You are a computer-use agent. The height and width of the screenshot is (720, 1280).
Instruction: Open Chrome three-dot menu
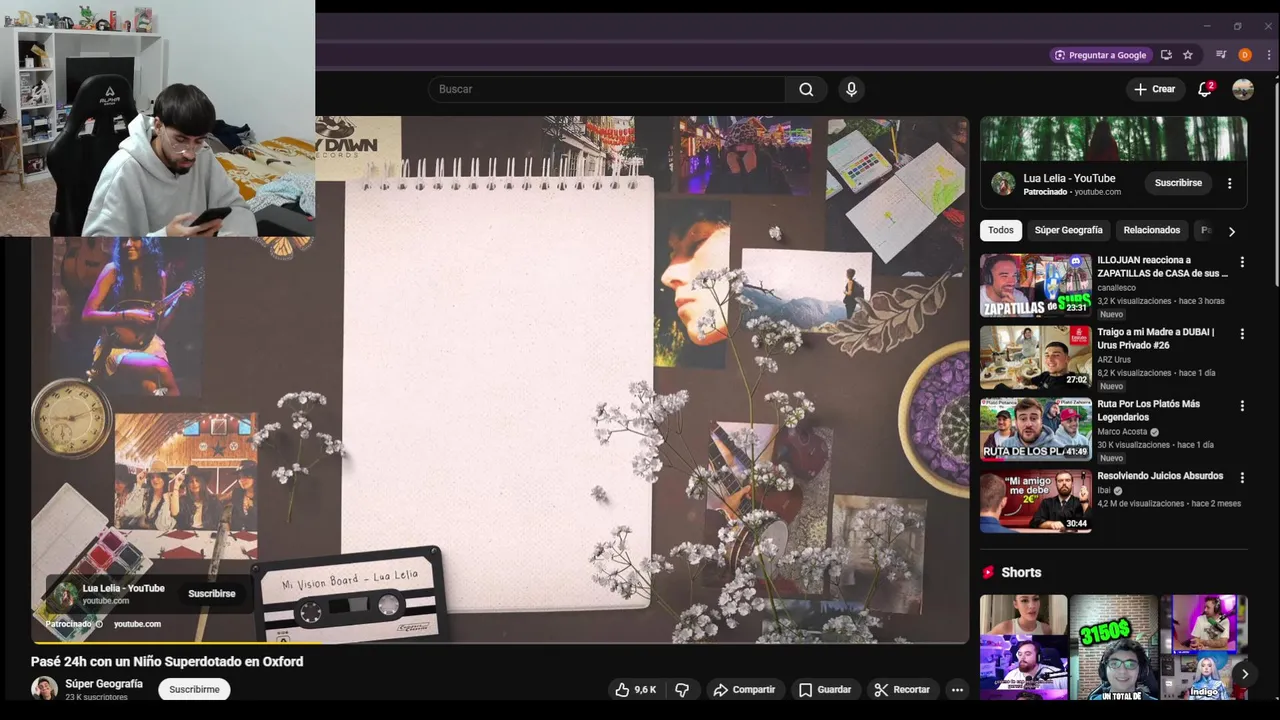pos(1268,55)
